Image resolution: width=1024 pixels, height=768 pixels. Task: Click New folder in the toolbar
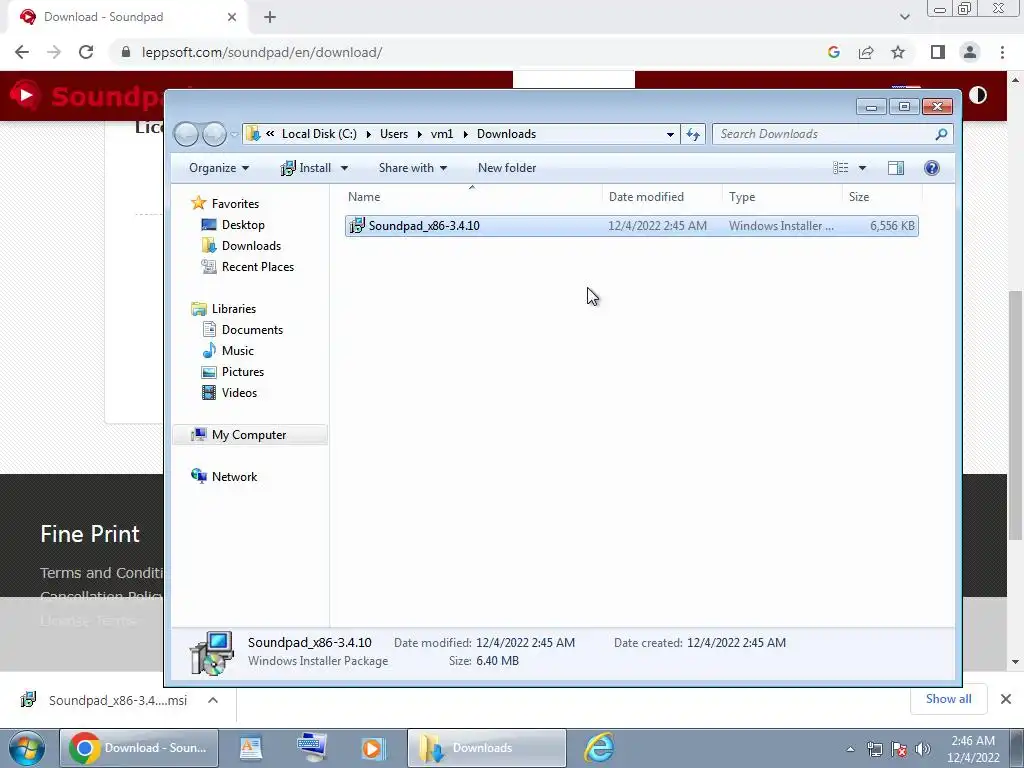tap(507, 168)
